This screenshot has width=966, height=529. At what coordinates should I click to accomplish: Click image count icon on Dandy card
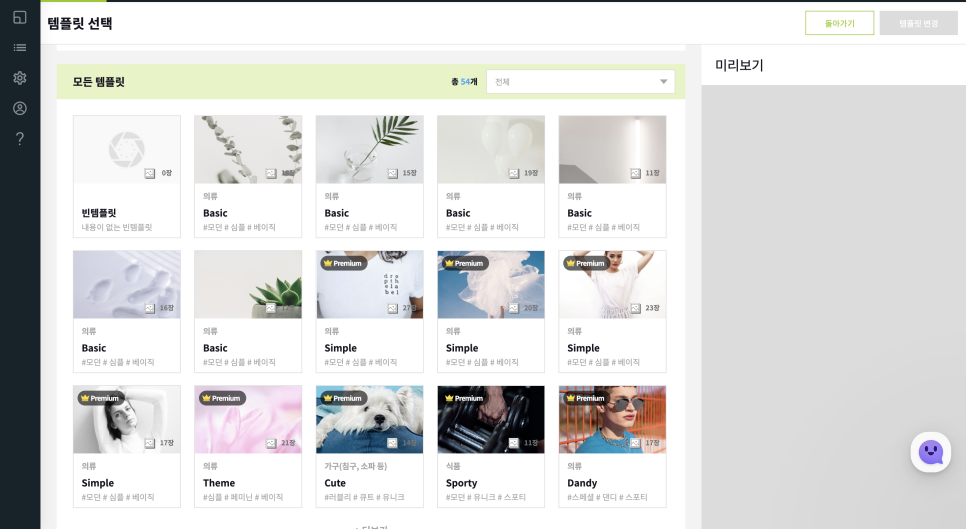tap(635, 443)
